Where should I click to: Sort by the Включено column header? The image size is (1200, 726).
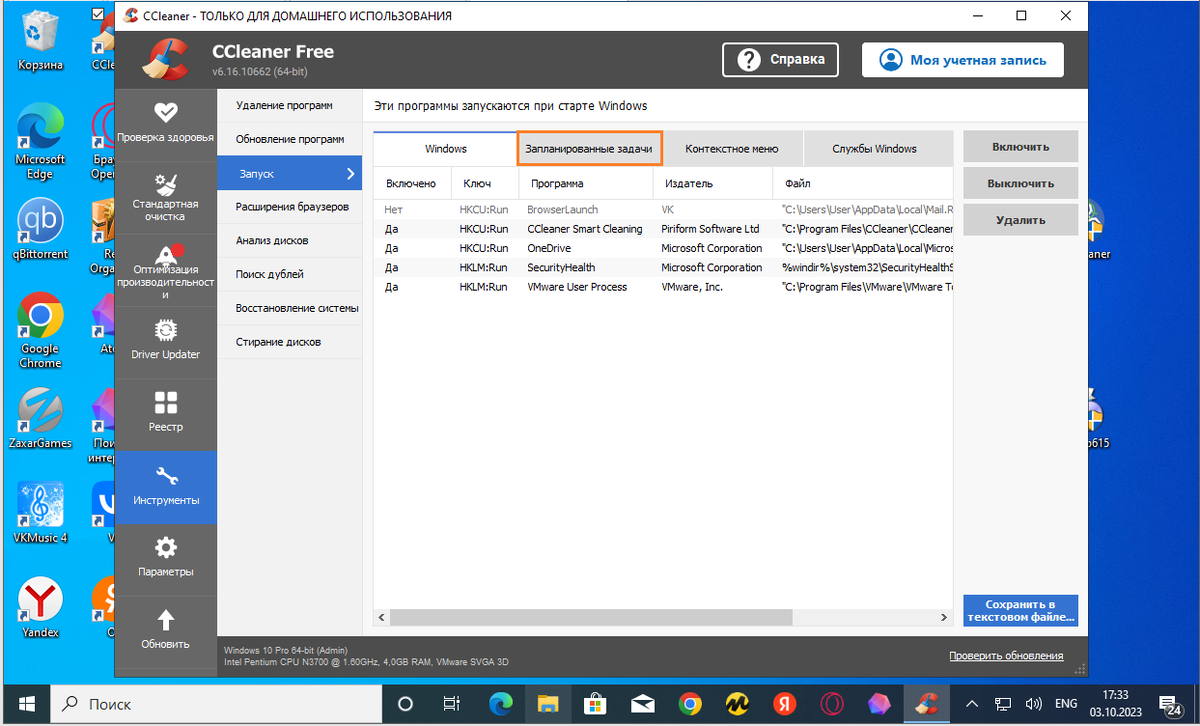[413, 184]
